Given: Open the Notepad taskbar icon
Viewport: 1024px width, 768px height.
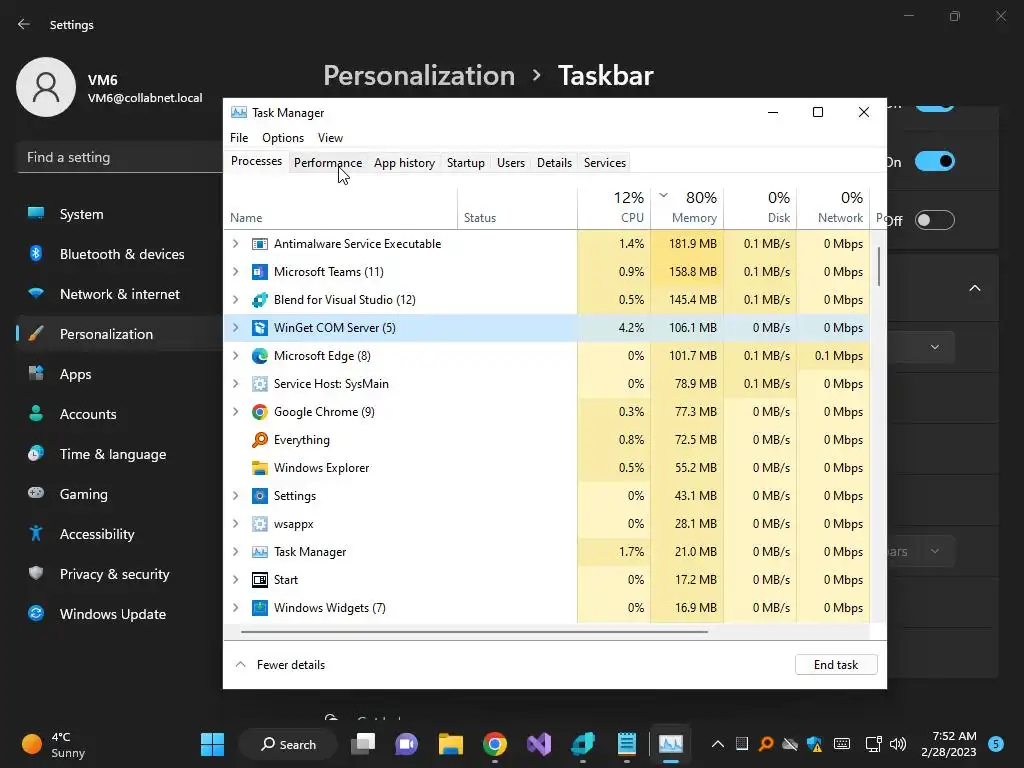Looking at the screenshot, I should tap(626, 744).
